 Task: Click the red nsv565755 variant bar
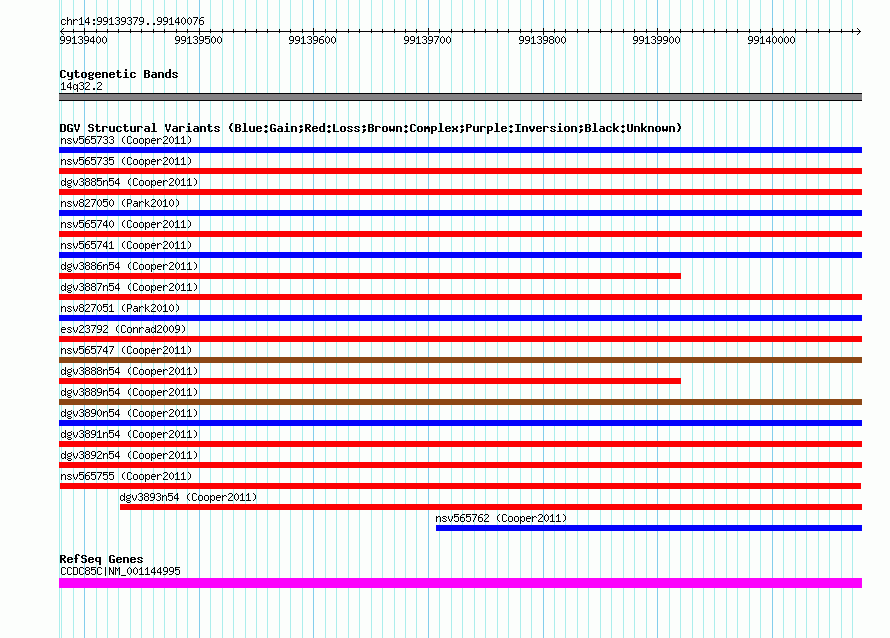[460, 486]
